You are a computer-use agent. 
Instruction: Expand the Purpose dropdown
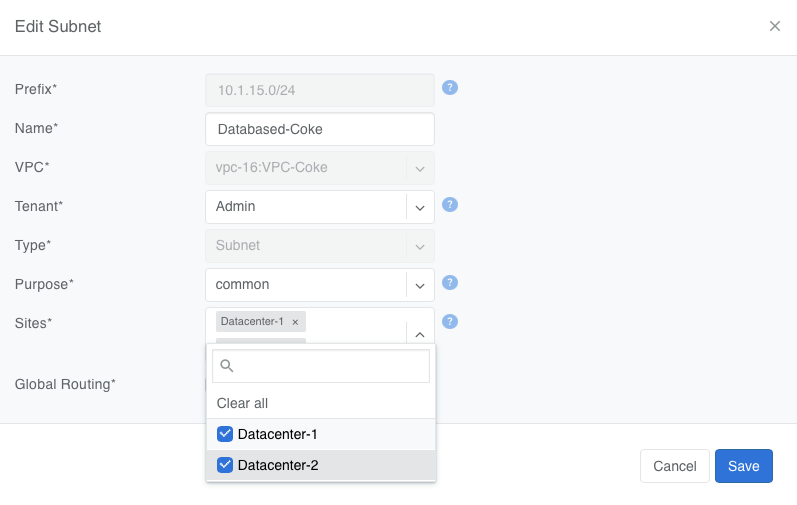(420, 285)
